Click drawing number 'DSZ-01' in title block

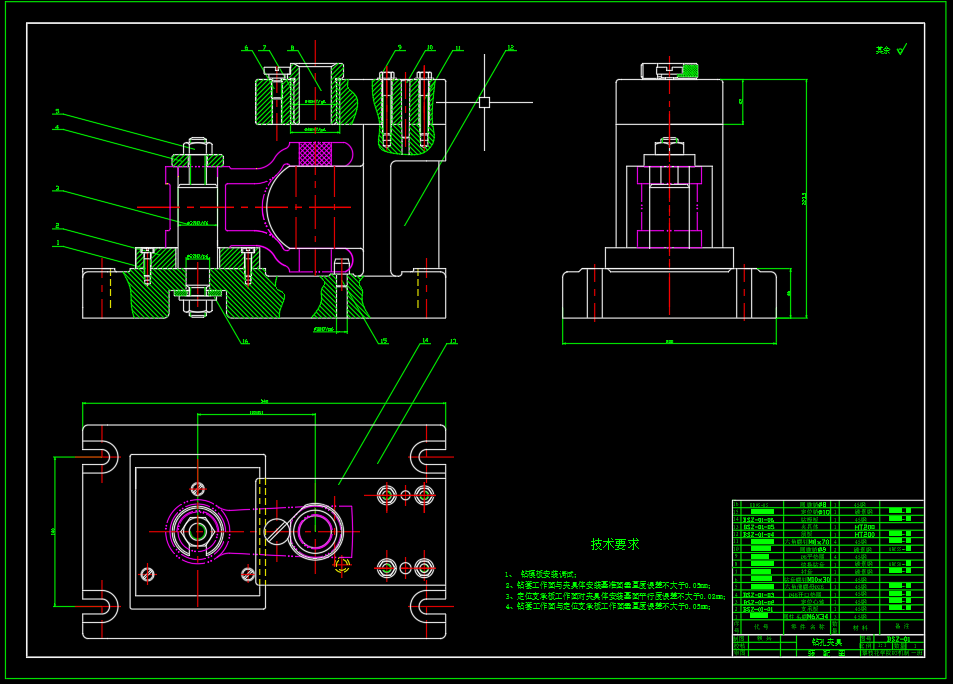898,639
